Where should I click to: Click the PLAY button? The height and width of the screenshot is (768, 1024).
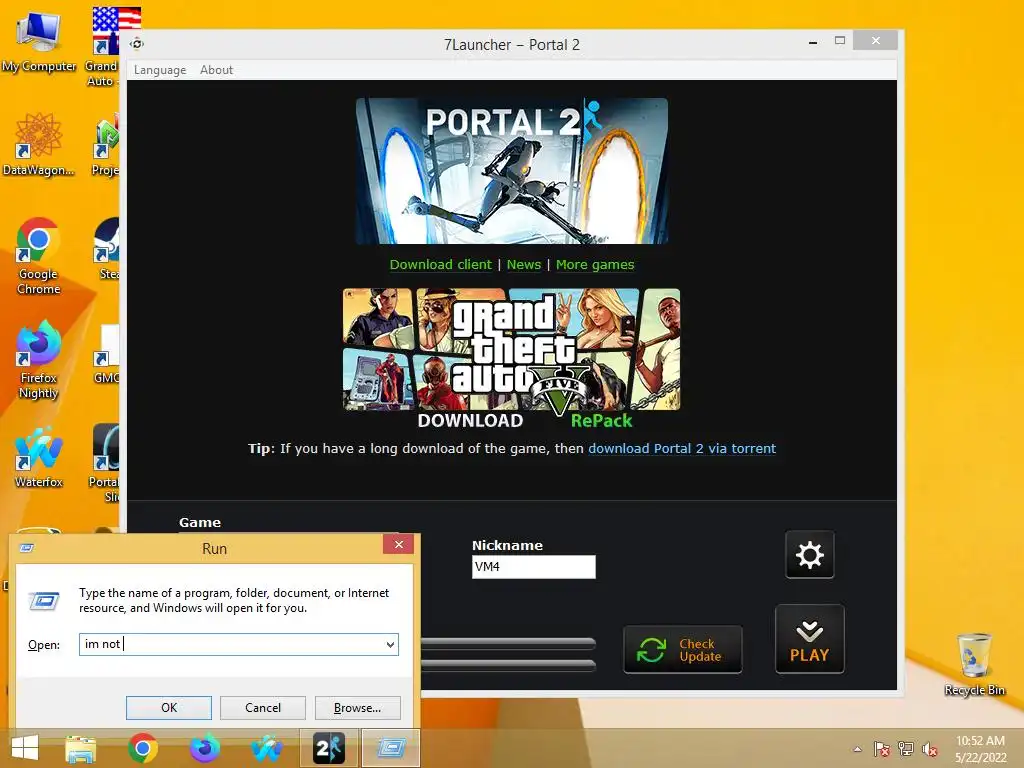[809, 639]
